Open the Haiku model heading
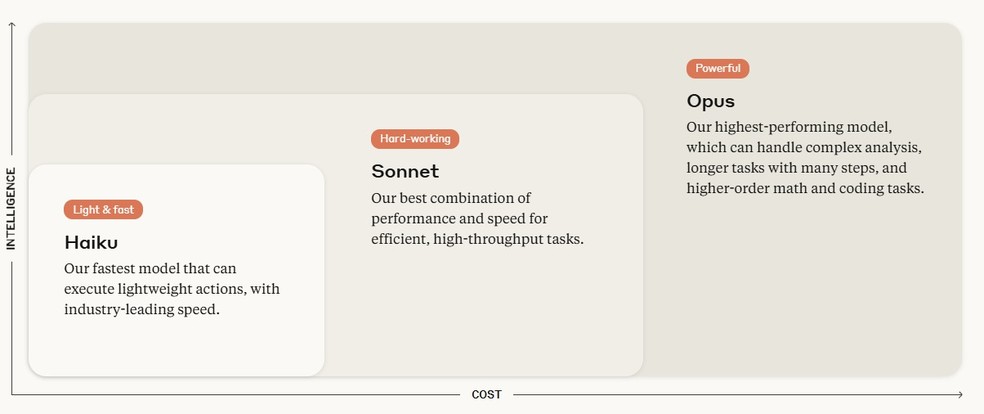 click(91, 242)
